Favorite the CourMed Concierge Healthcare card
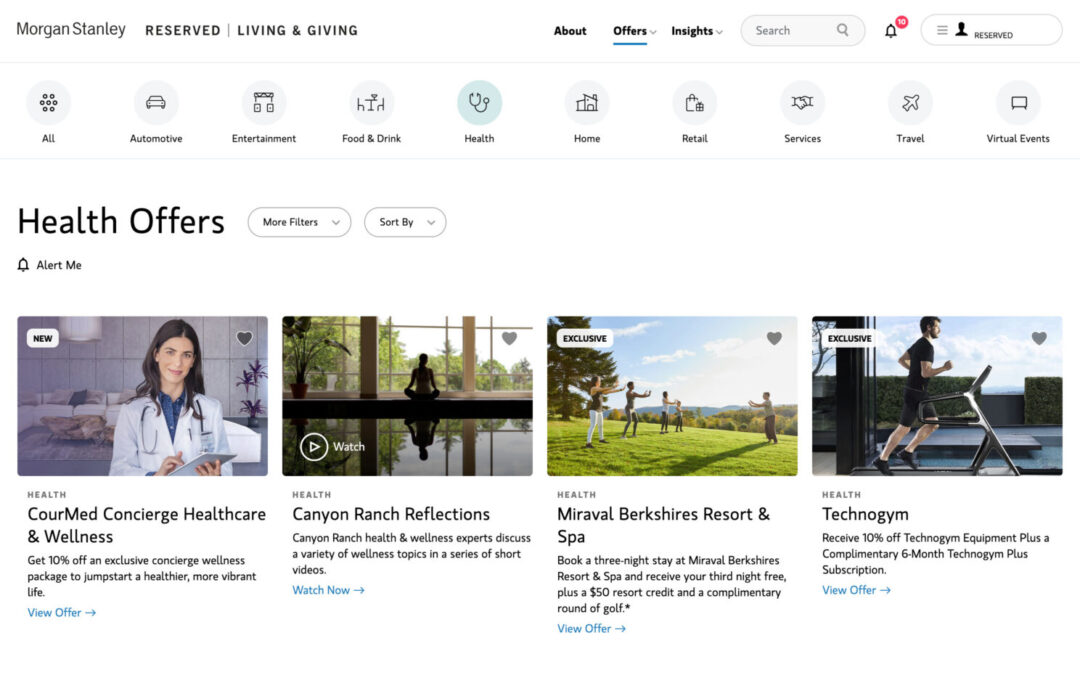The image size is (1080, 675). (245, 338)
